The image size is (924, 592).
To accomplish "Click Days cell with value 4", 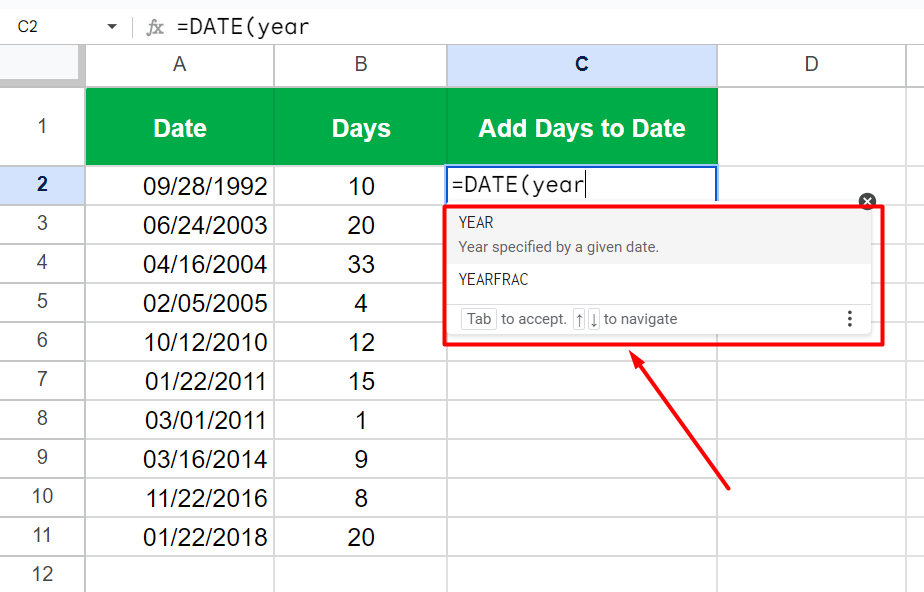I will (361, 302).
